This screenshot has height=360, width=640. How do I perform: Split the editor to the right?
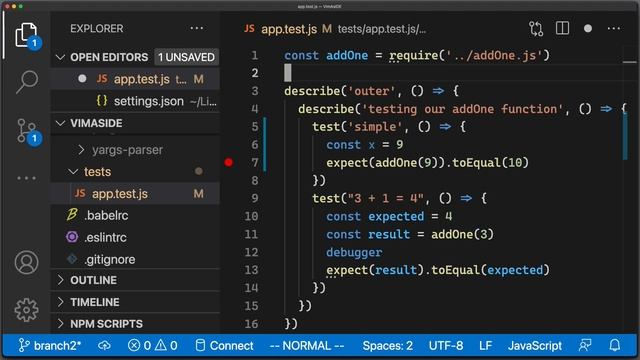pos(562,29)
